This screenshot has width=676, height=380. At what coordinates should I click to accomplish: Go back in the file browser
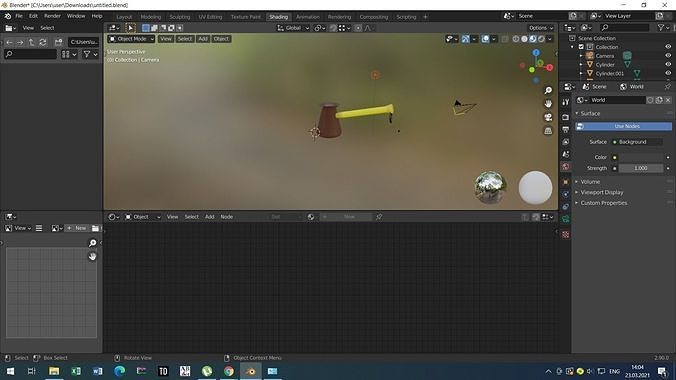(9, 42)
